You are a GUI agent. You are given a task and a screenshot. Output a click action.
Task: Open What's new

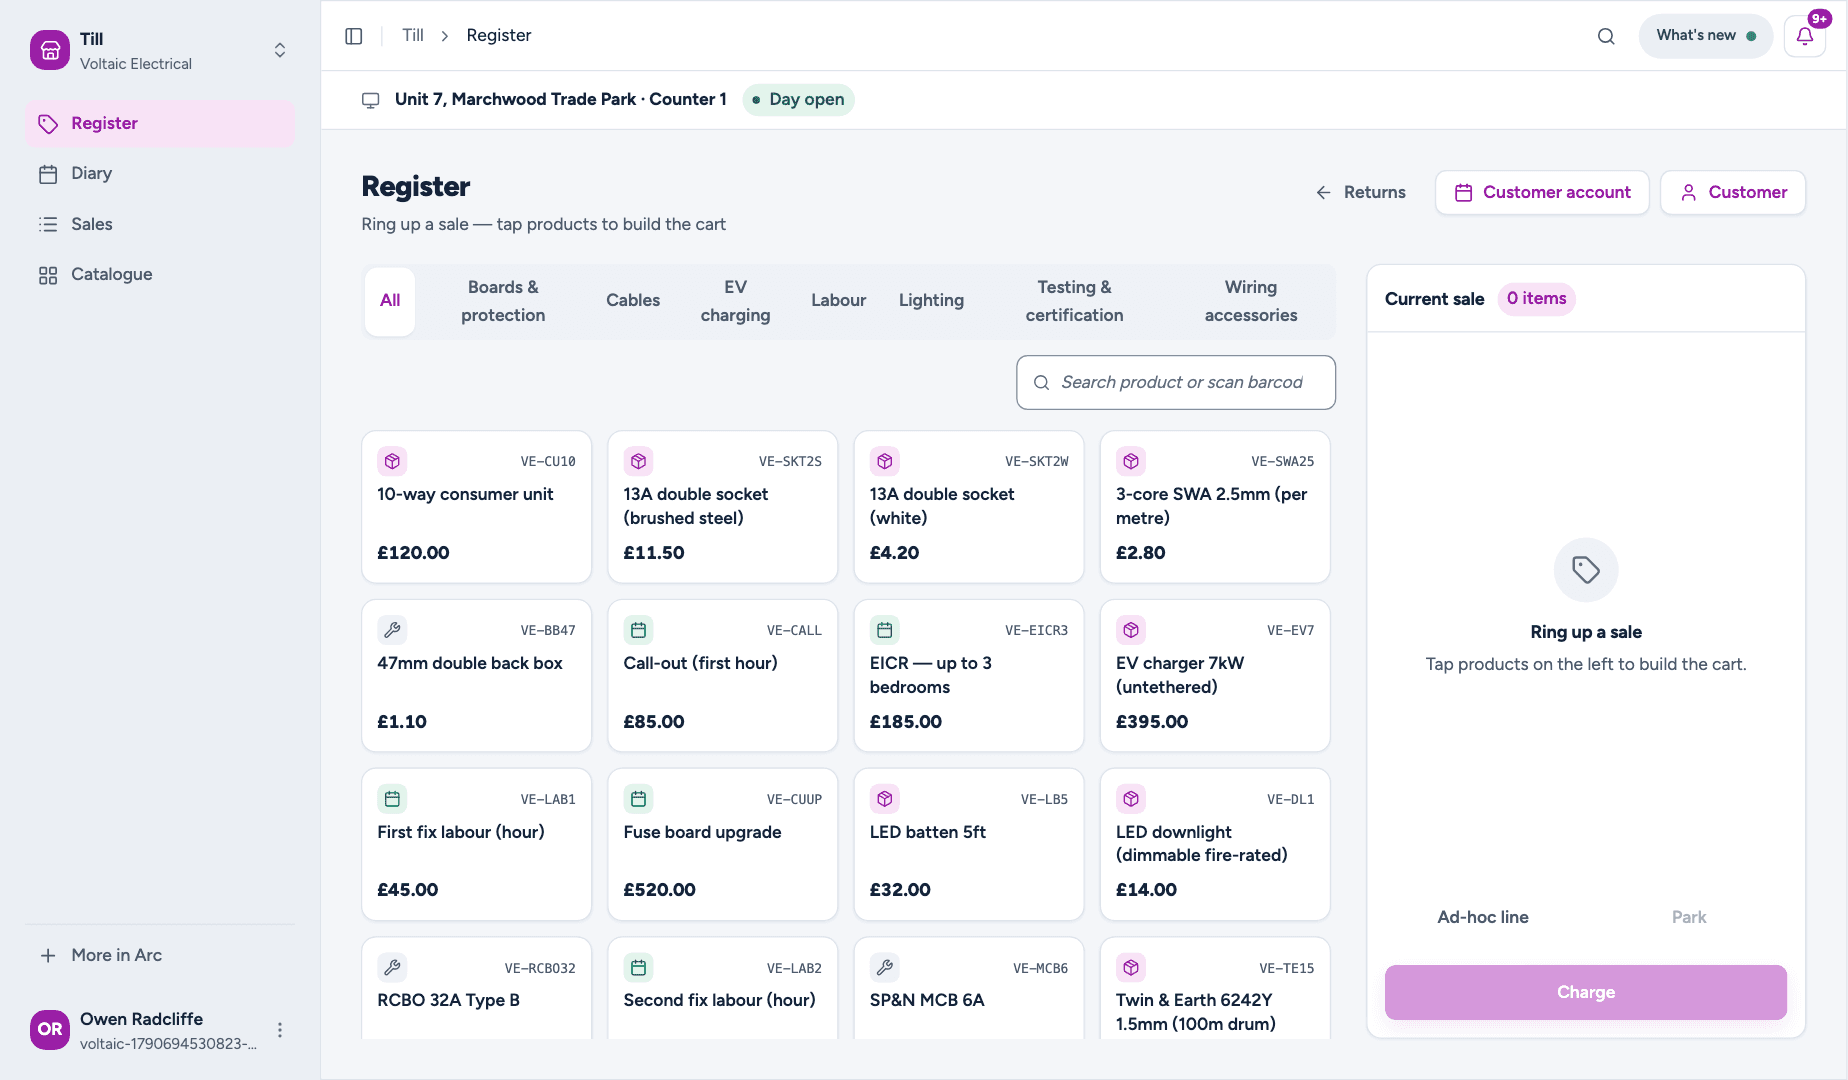[x=1705, y=36]
